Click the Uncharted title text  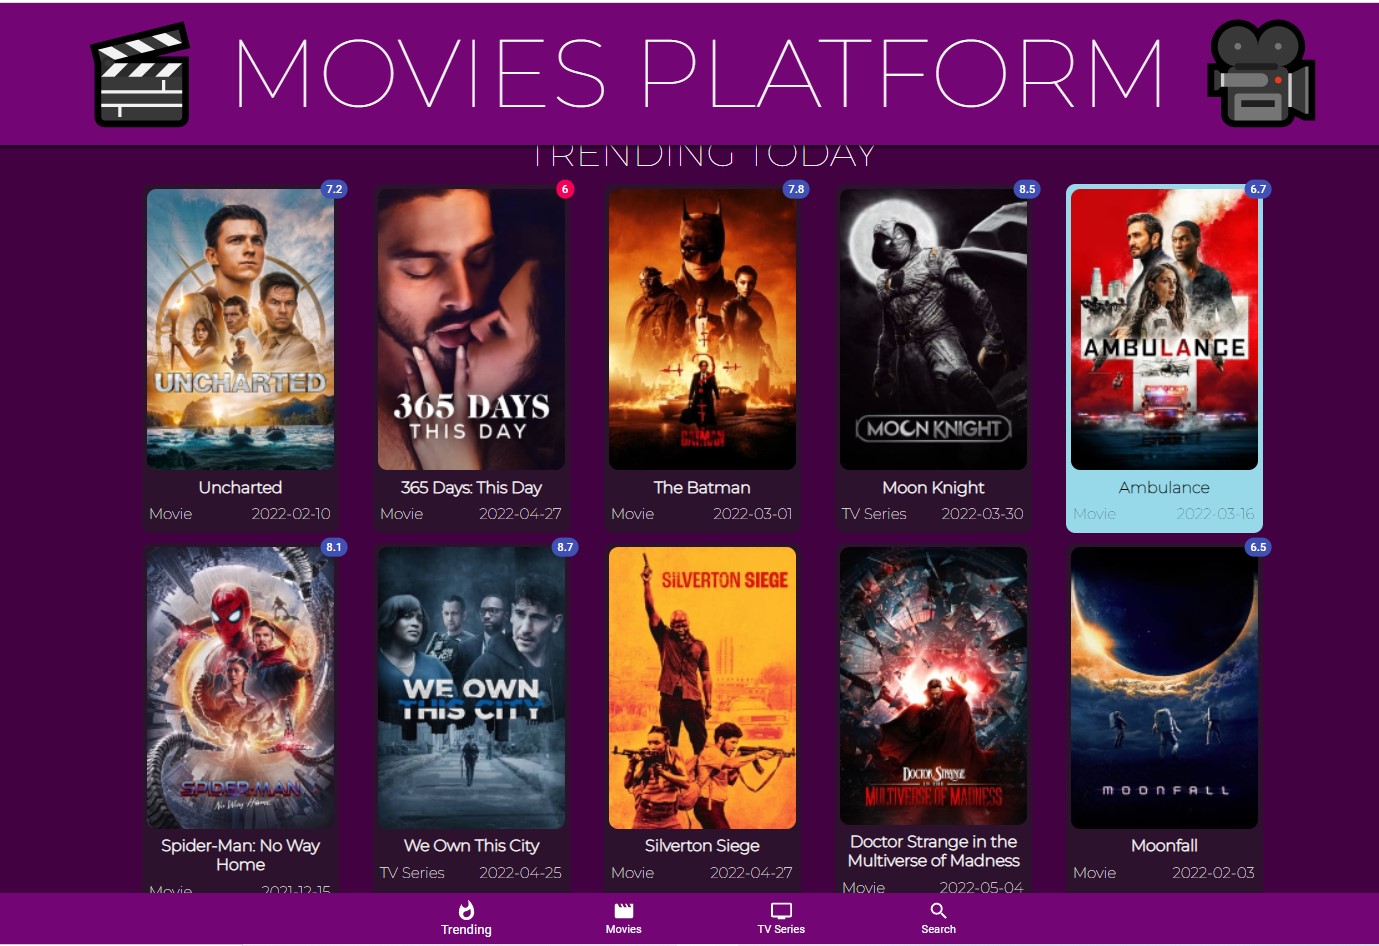coord(240,487)
